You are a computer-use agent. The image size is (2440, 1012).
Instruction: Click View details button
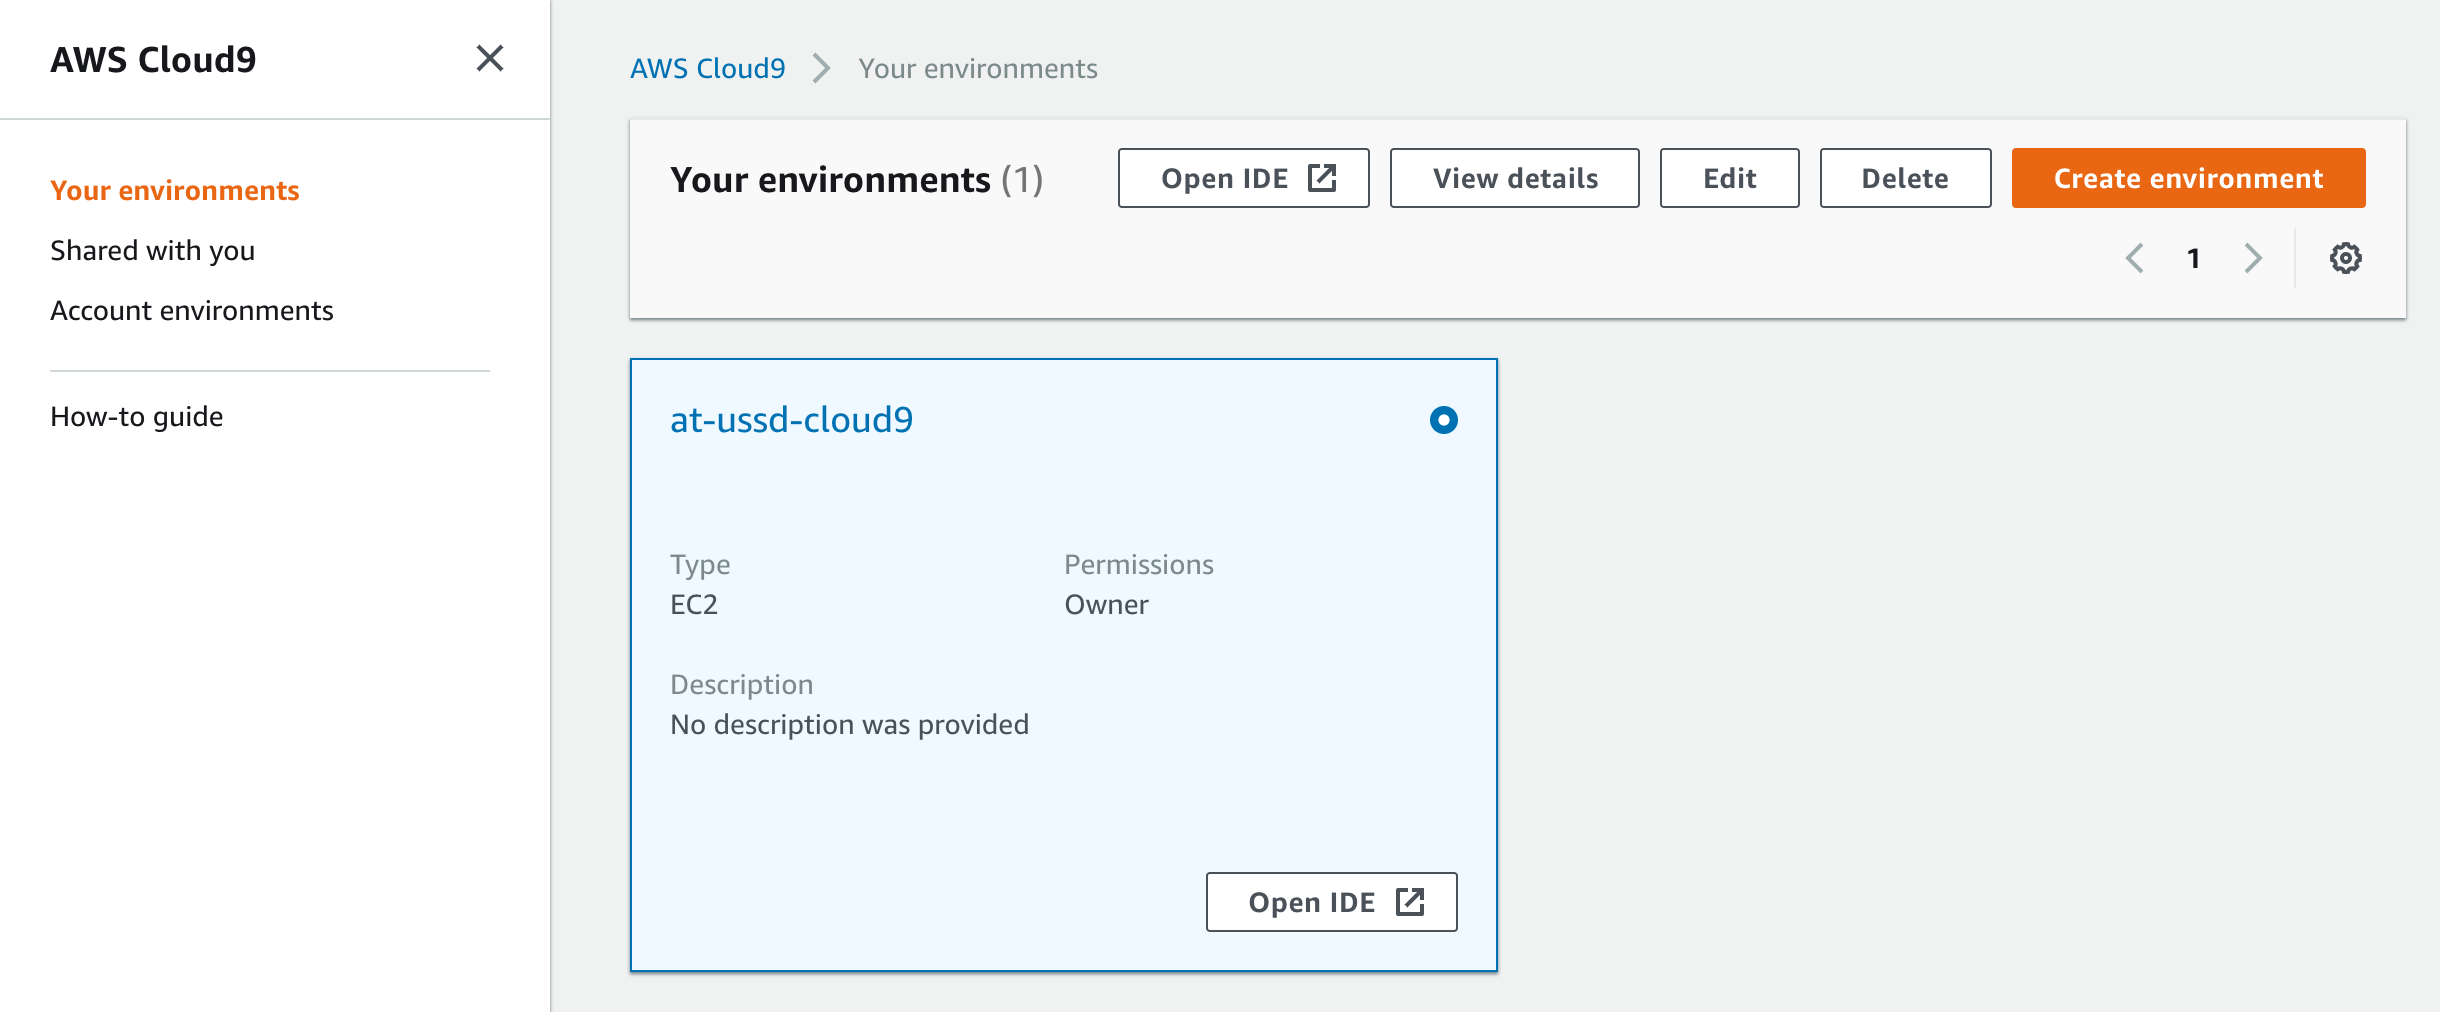[x=1514, y=178]
